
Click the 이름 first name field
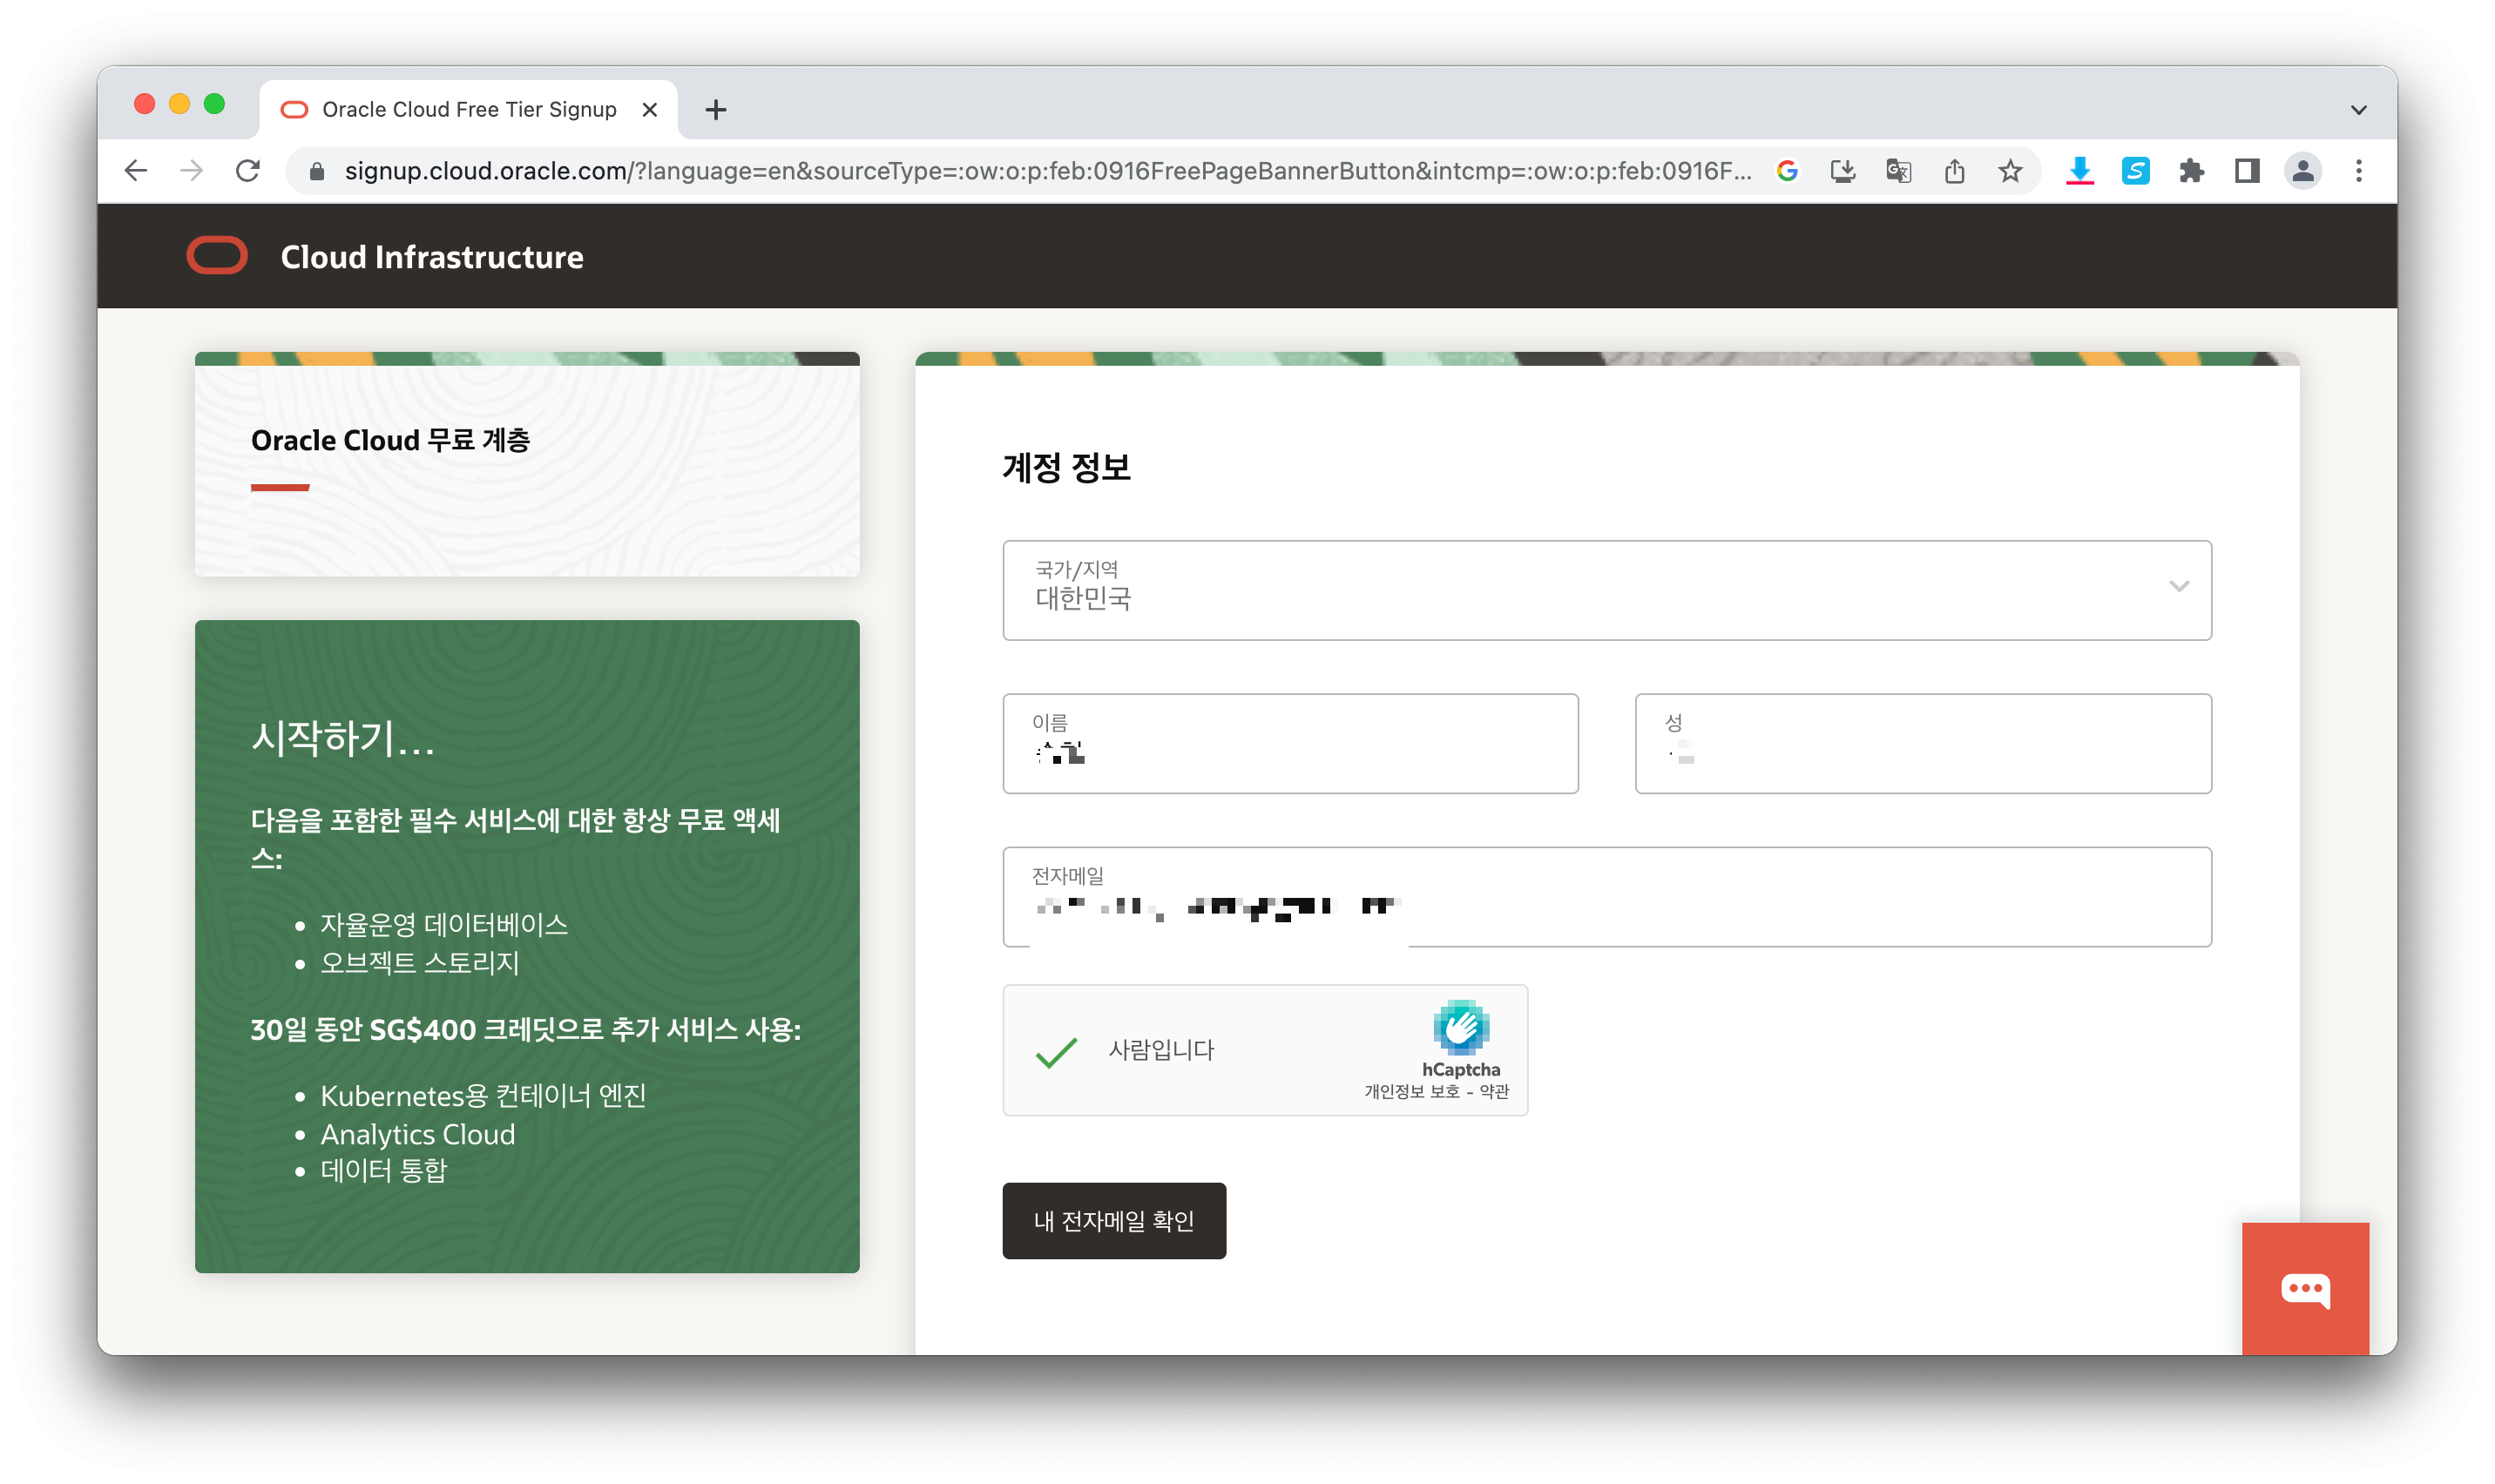1290,744
